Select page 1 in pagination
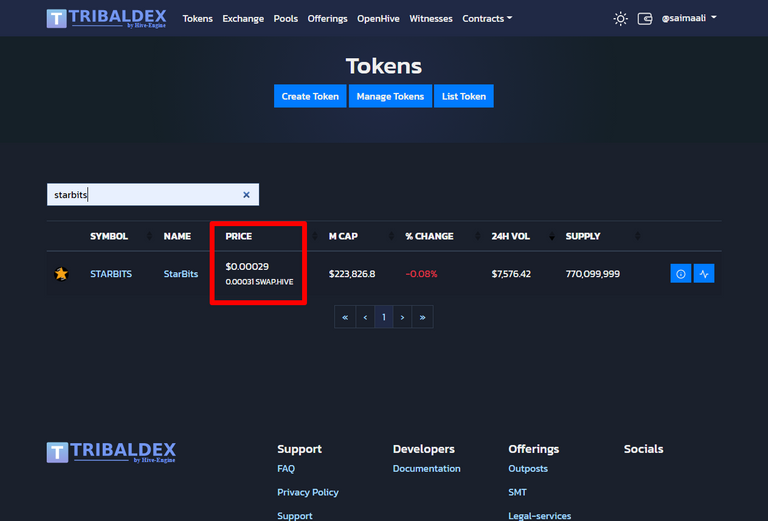This screenshot has width=768, height=521. click(384, 317)
